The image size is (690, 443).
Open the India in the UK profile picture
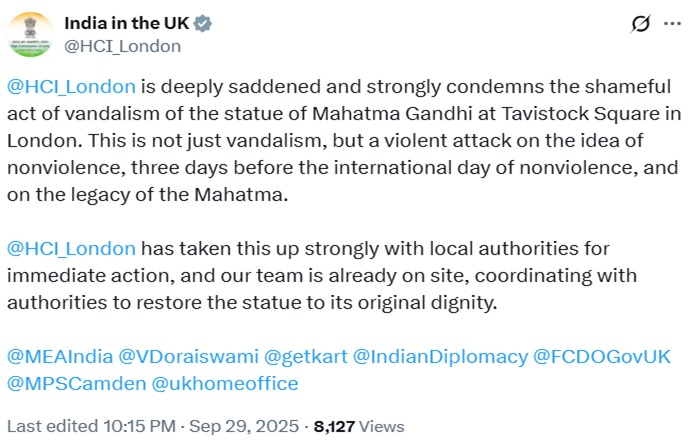coord(31,33)
